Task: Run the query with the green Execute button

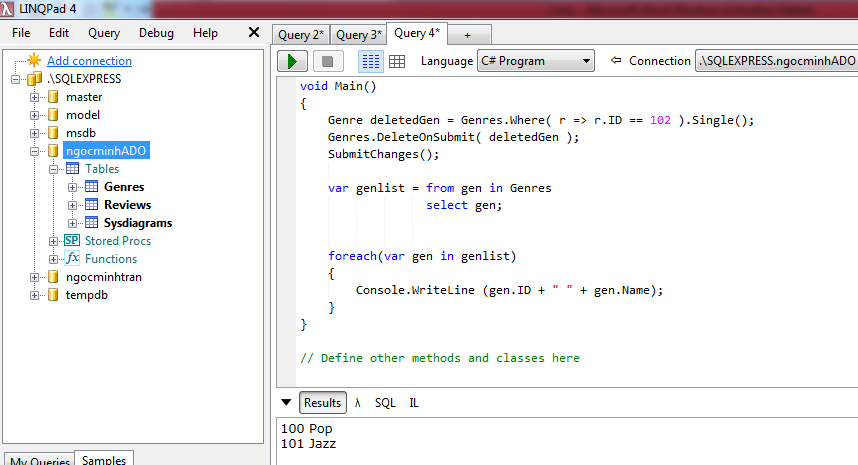Action: click(x=292, y=61)
